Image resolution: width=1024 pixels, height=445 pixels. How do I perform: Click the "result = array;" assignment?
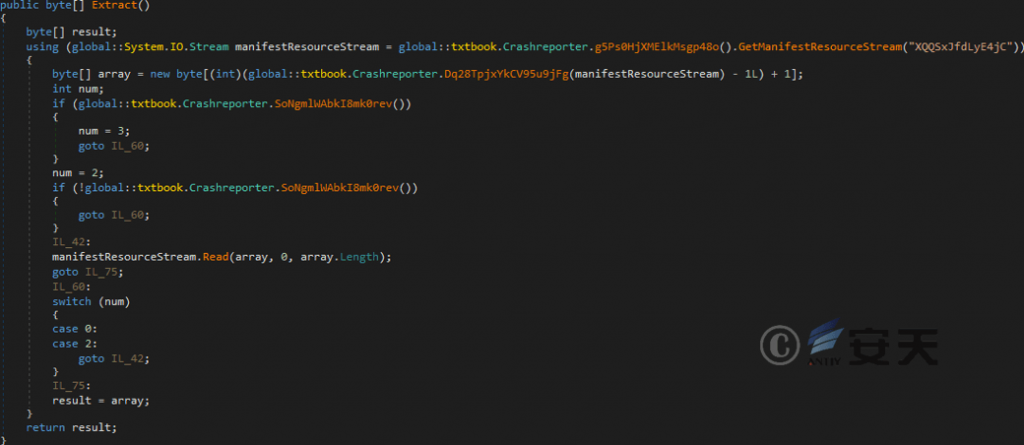100,399
